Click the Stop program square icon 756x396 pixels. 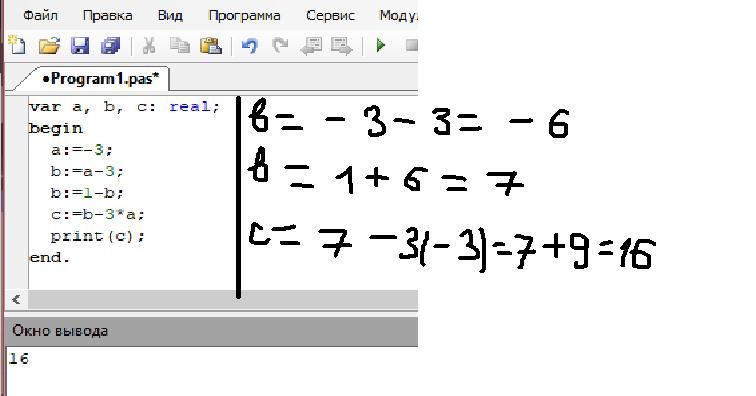click(411, 45)
